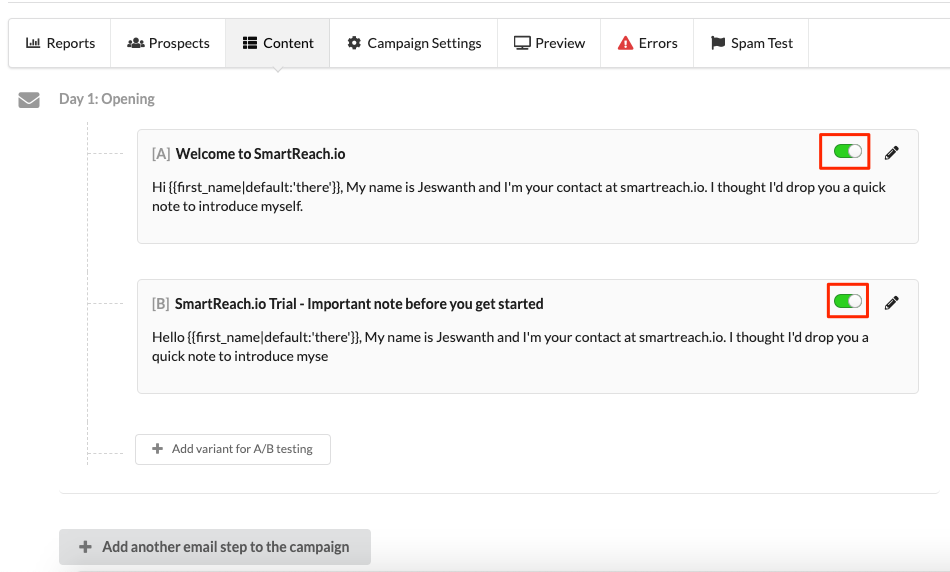Add another email step to the campaign
Image resolution: width=950 pixels, height=572 pixels.
214,547
